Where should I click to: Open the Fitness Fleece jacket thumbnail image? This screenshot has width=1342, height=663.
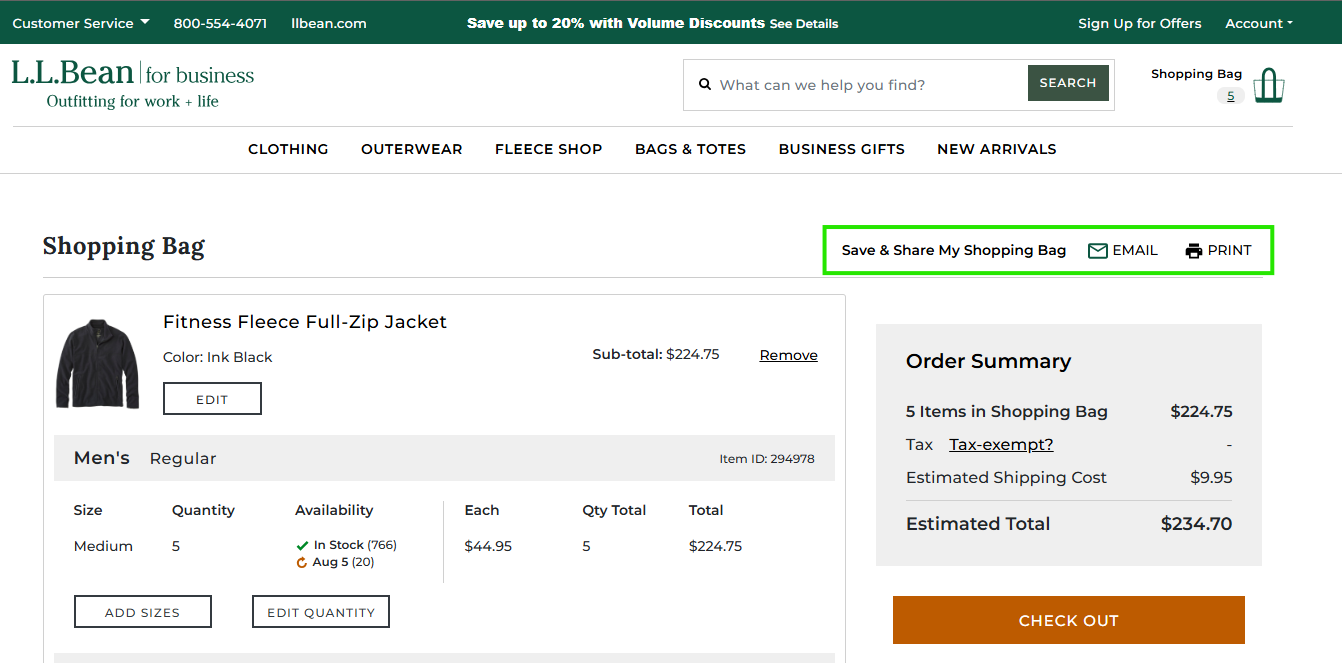98,364
